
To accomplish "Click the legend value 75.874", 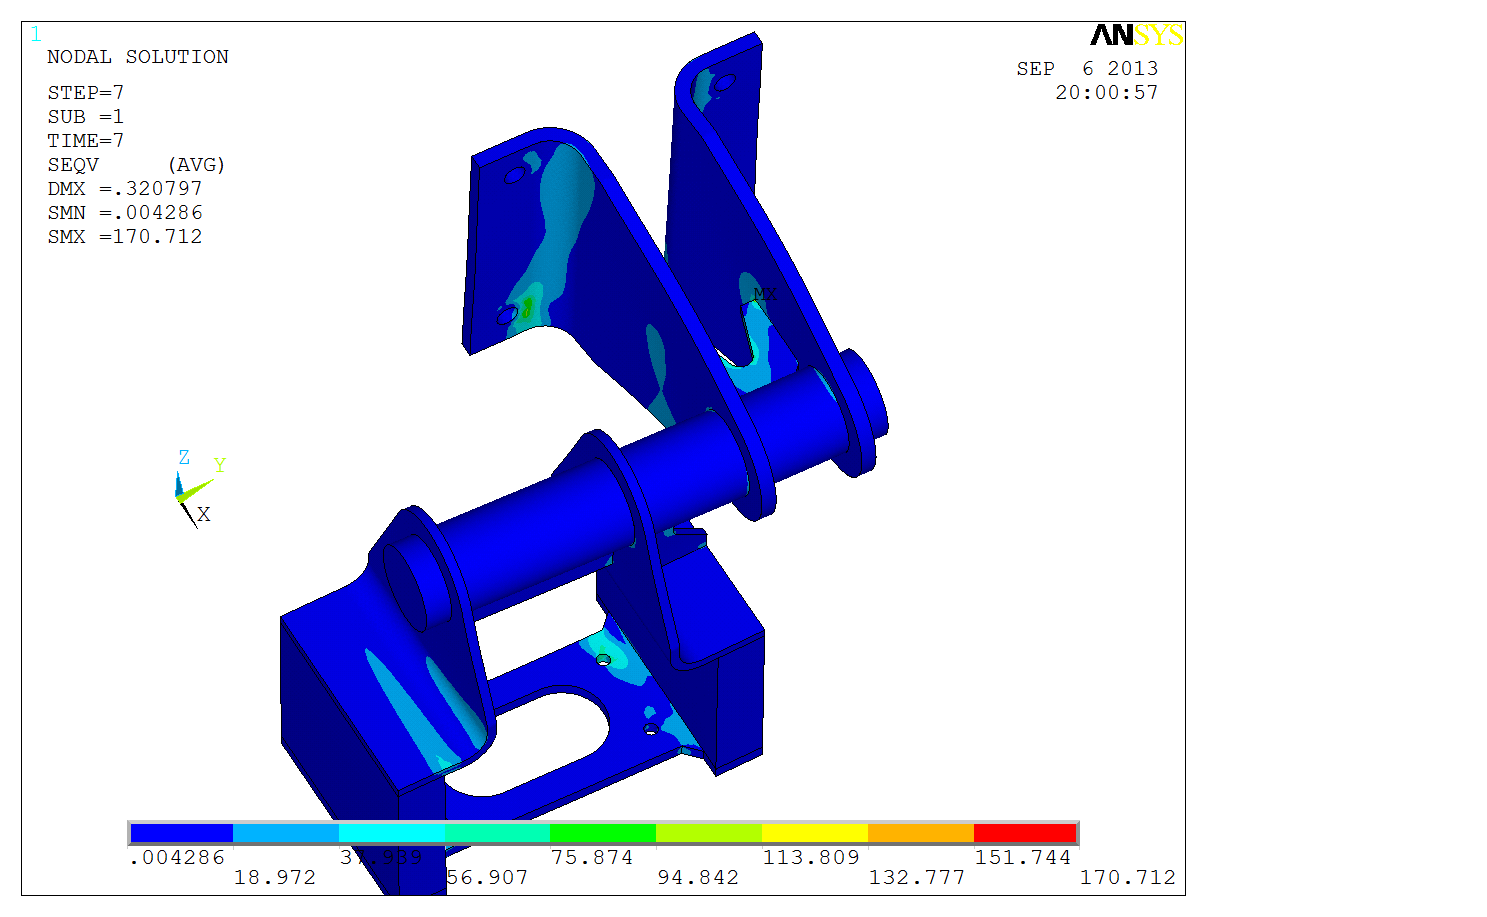I will [592, 858].
